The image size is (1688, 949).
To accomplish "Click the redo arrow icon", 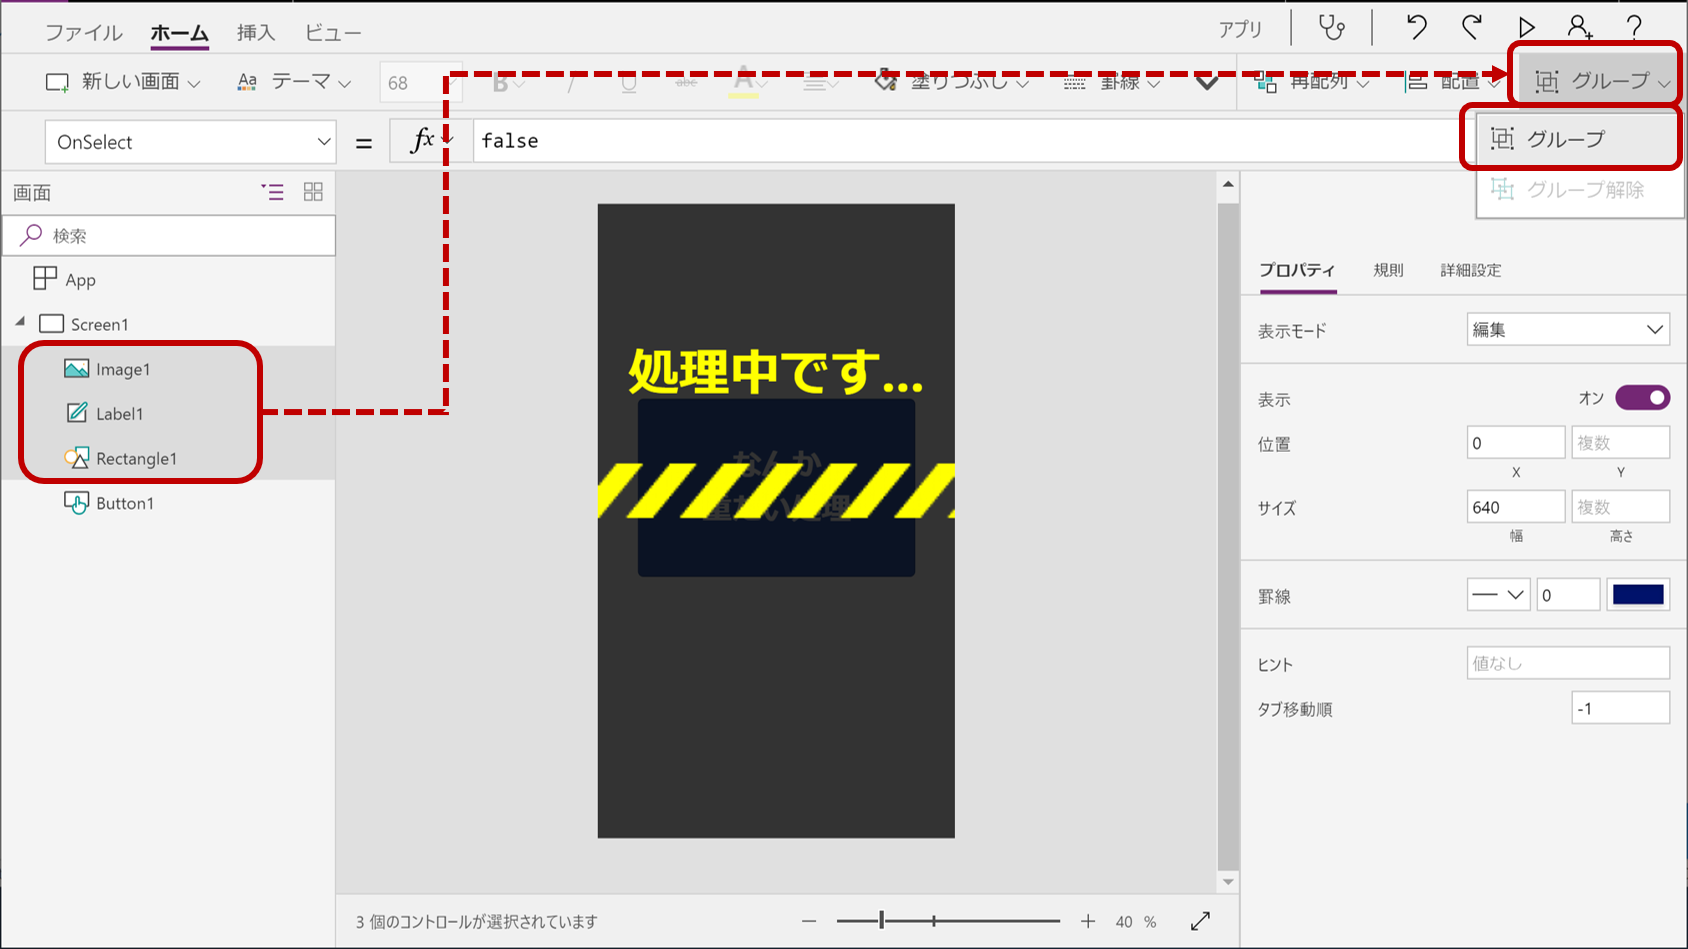I will point(1469,27).
